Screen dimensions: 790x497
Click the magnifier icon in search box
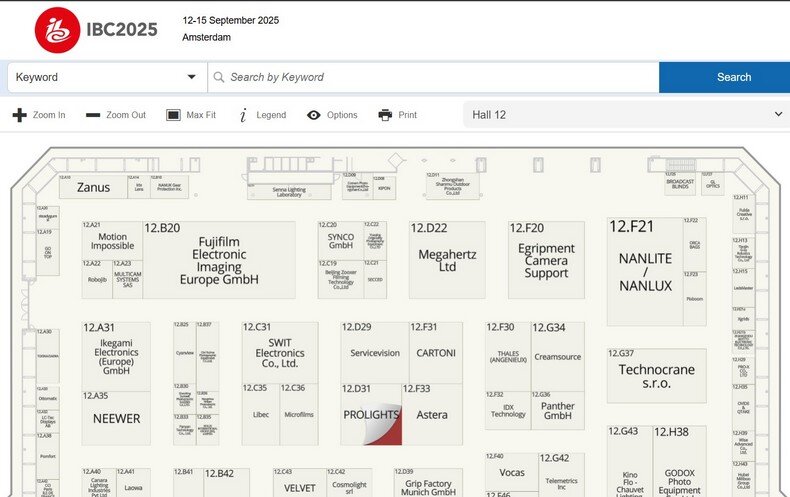click(x=219, y=77)
